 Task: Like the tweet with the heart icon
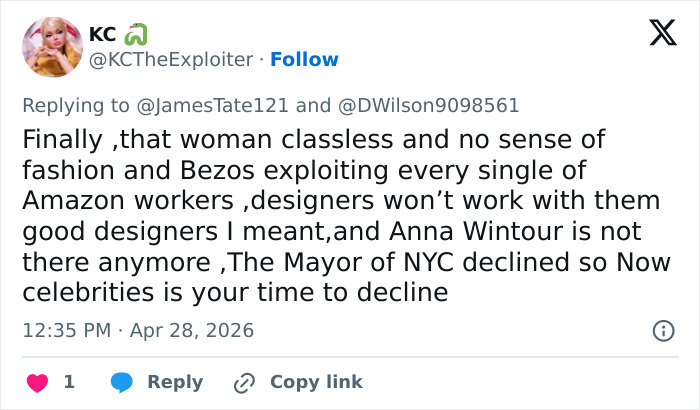coord(37,382)
